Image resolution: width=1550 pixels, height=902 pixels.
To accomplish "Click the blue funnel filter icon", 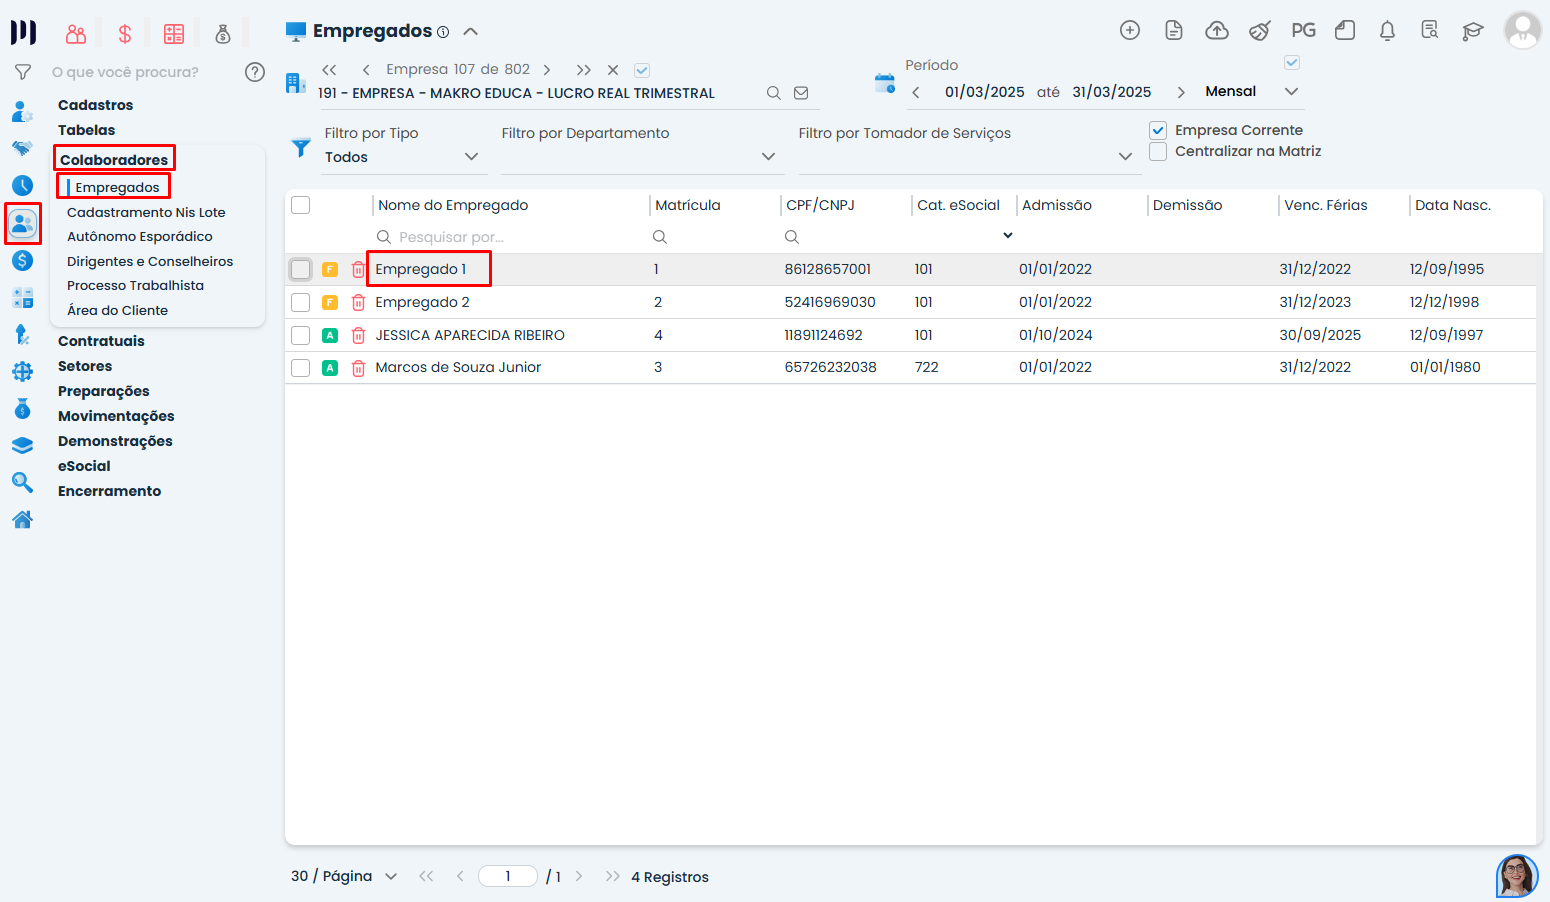I will (x=300, y=147).
